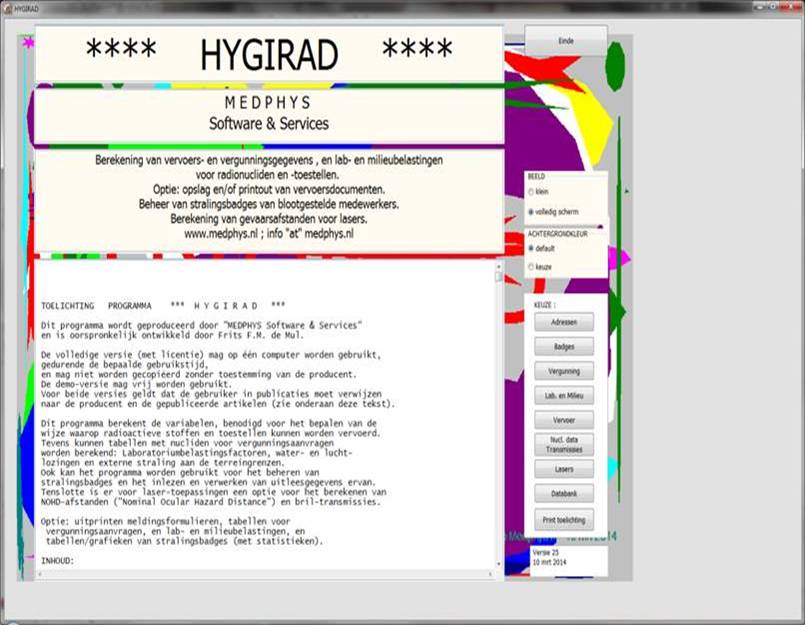Click the 'INHOUD:' line in the text

[58, 561]
